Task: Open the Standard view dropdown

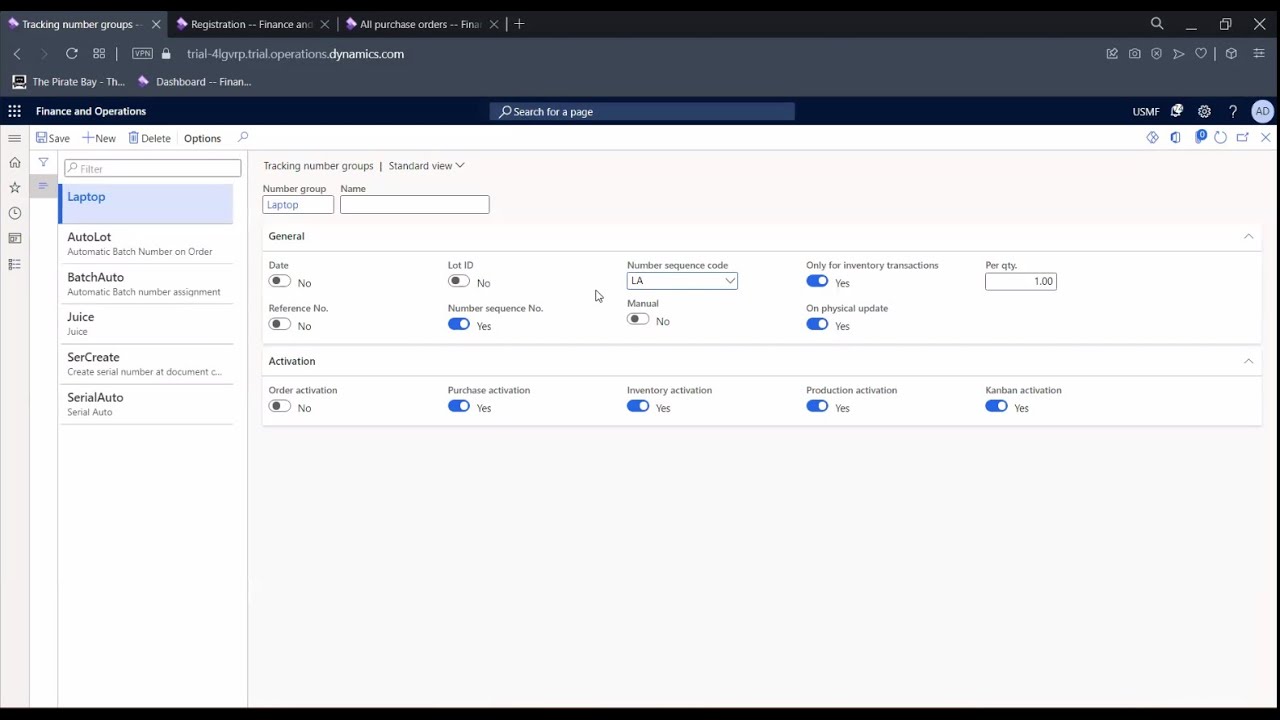Action: (x=426, y=166)
